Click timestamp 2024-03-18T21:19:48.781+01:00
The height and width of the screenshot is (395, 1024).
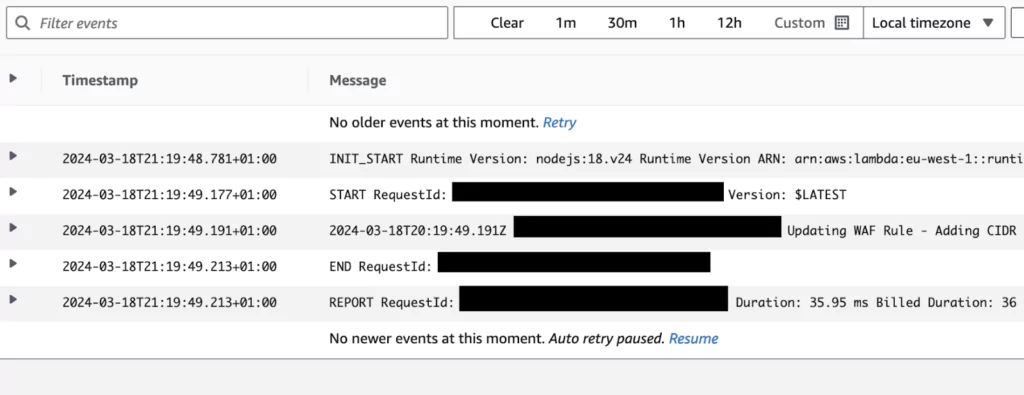click(169, 159)
